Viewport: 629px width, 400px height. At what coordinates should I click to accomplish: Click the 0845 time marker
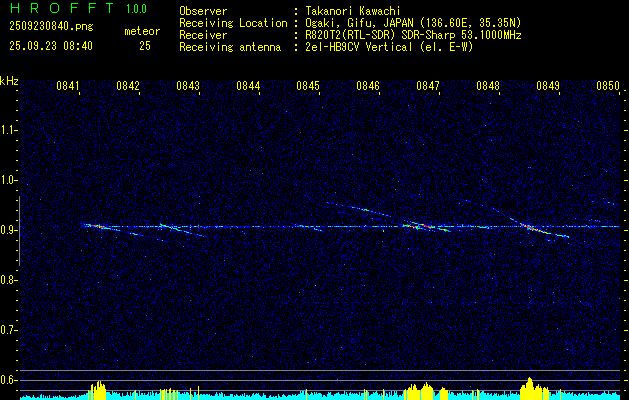[x=308, y=86]
